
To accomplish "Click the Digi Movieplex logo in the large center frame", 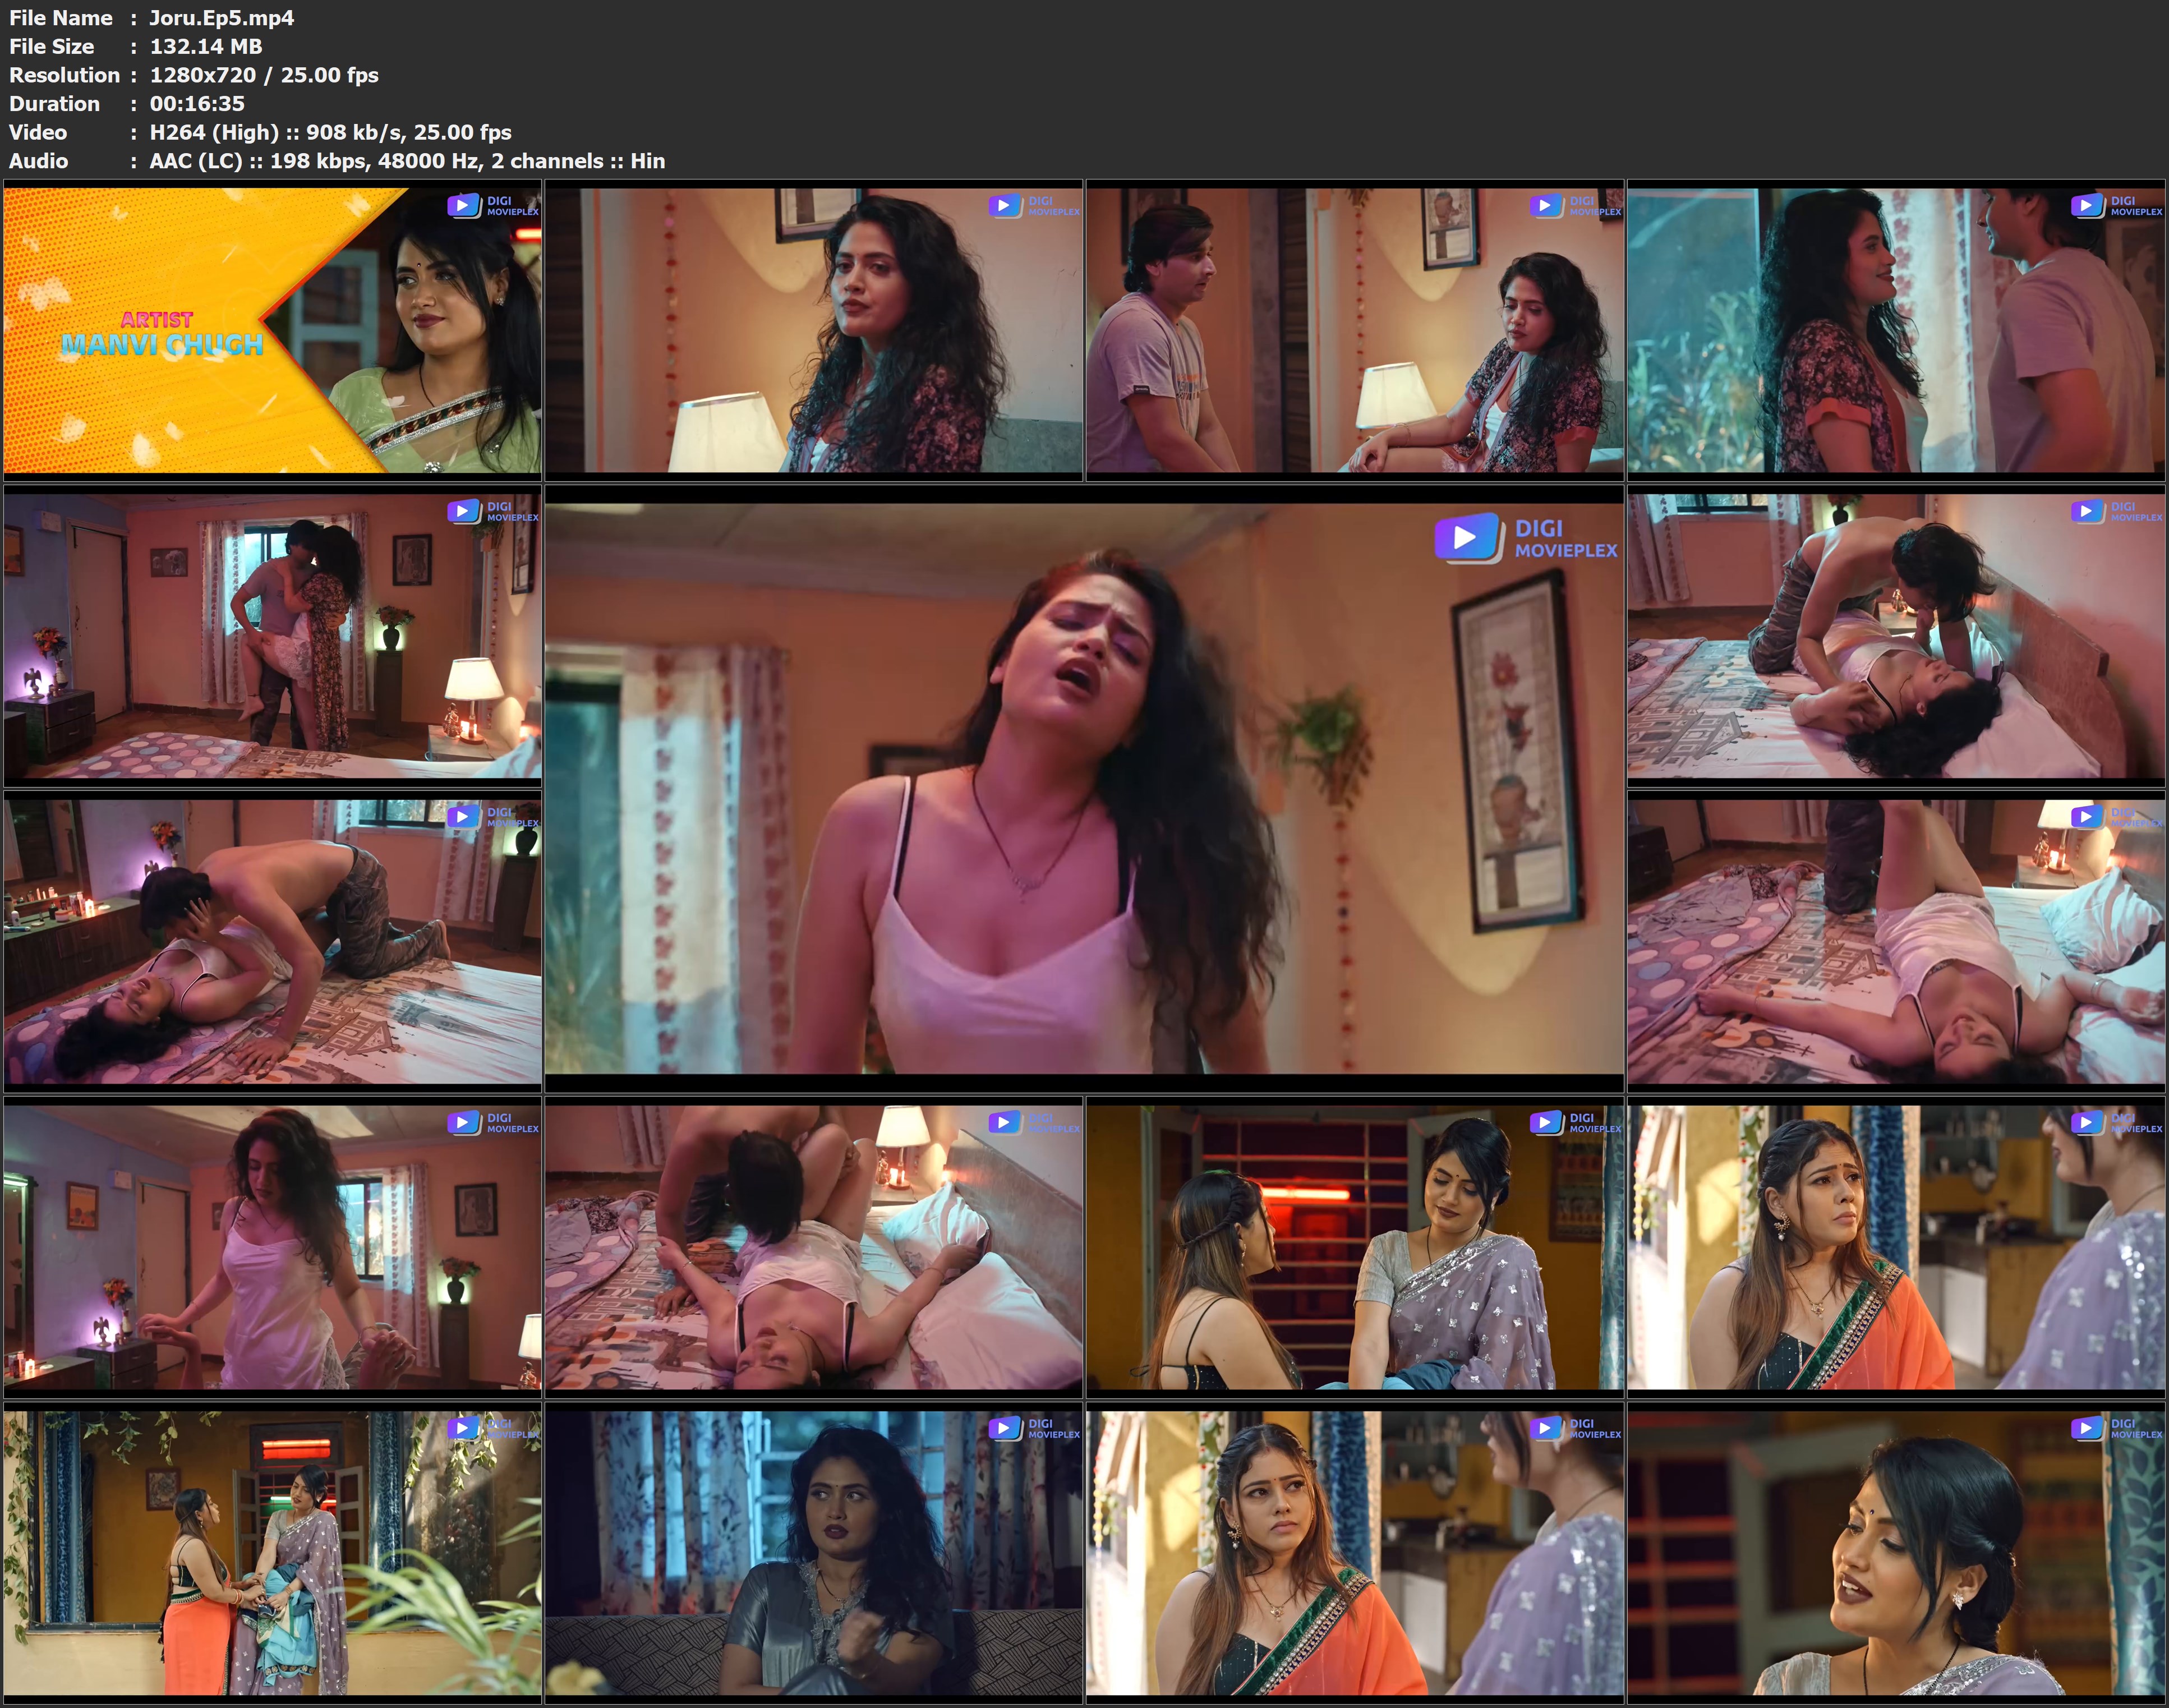I will pyautogui.click(x=1525, y=538).
